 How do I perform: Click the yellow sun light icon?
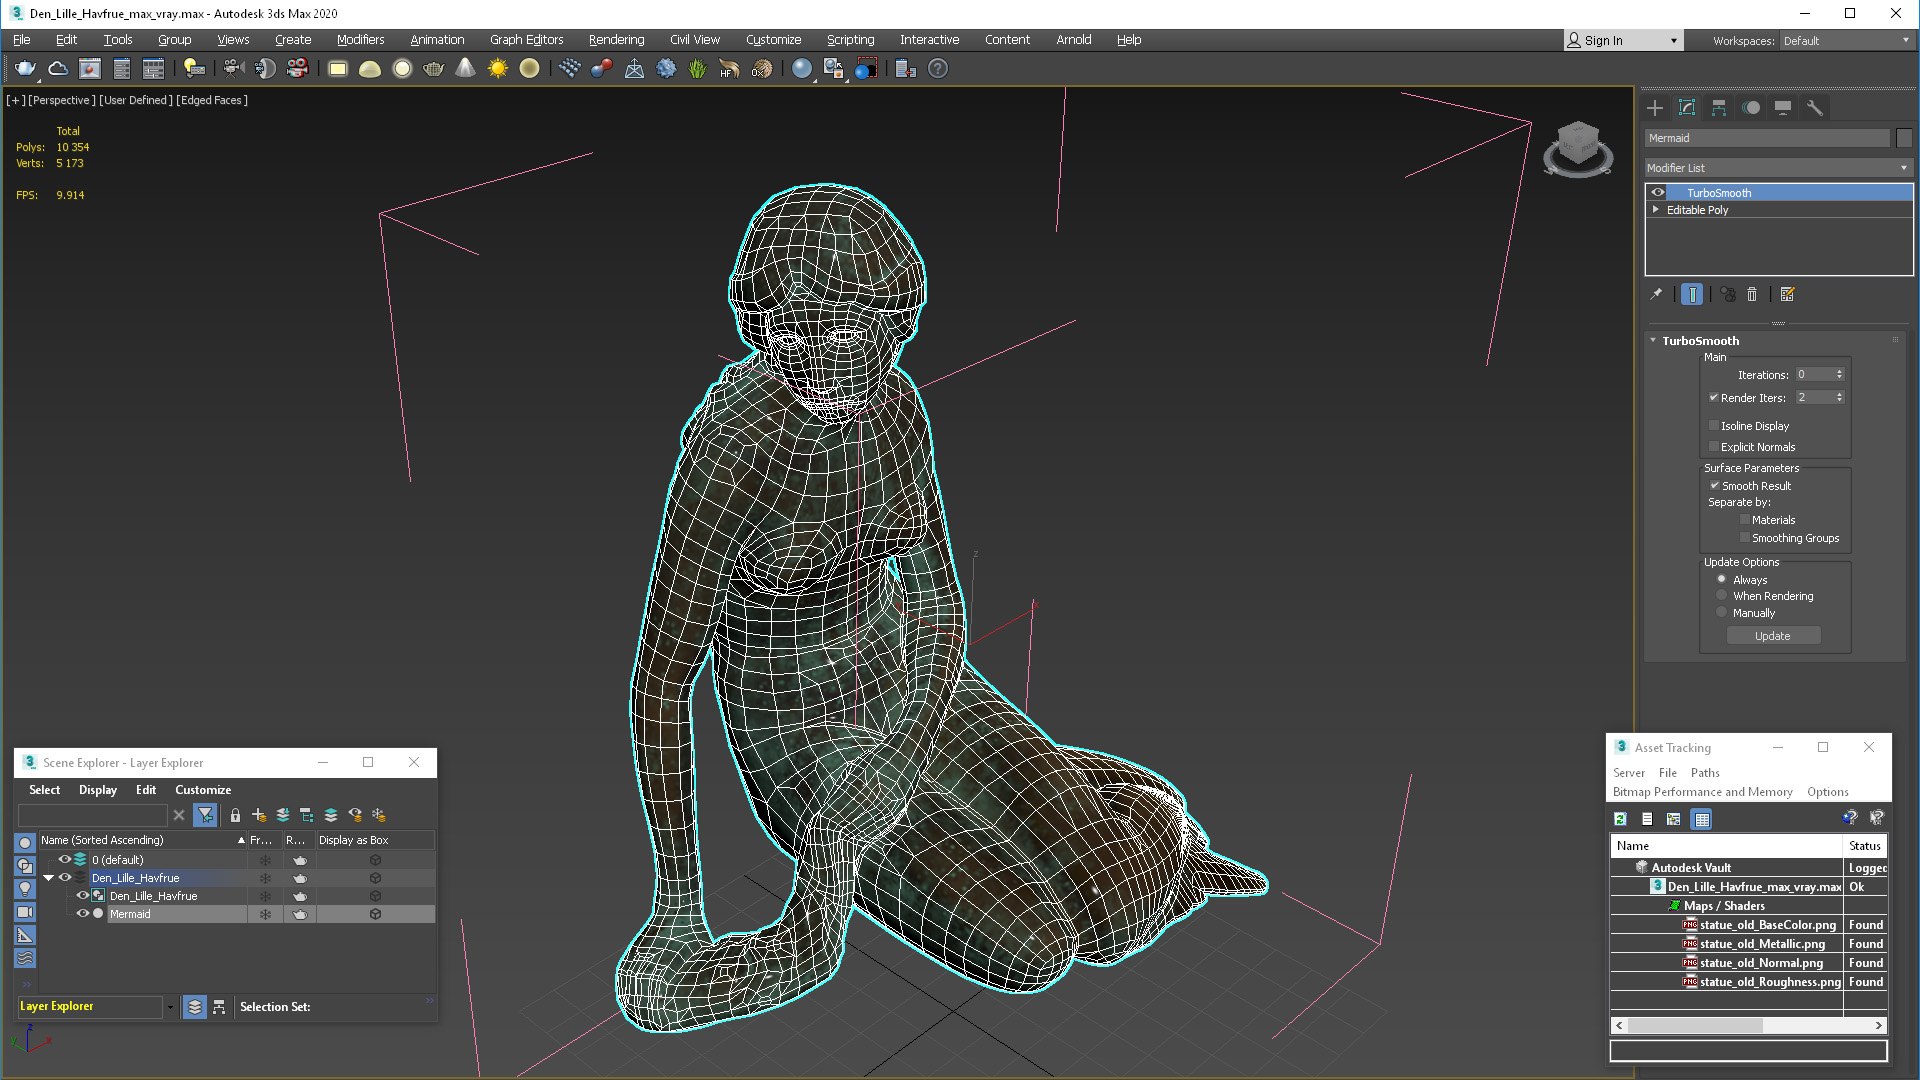[497, 69]
